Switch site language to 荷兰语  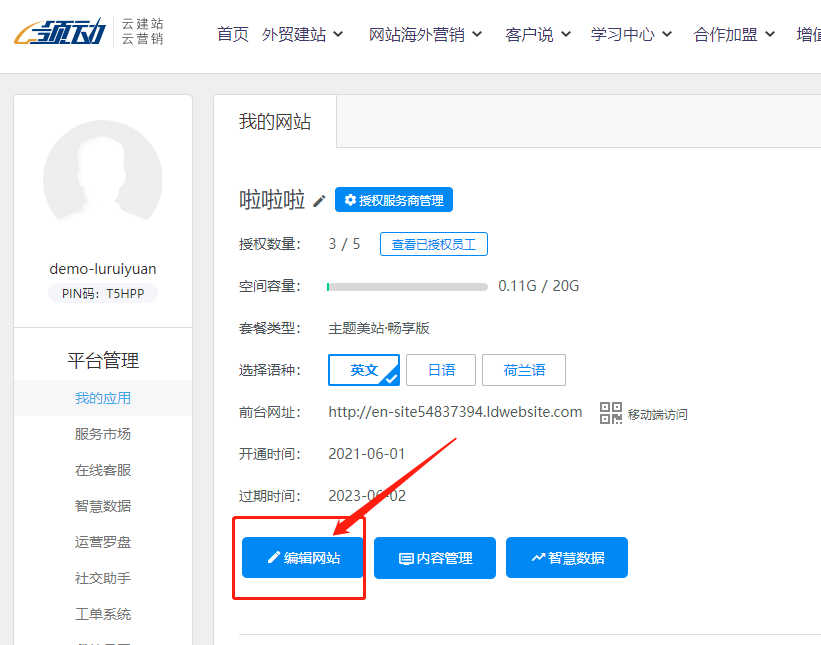point(524,370)
